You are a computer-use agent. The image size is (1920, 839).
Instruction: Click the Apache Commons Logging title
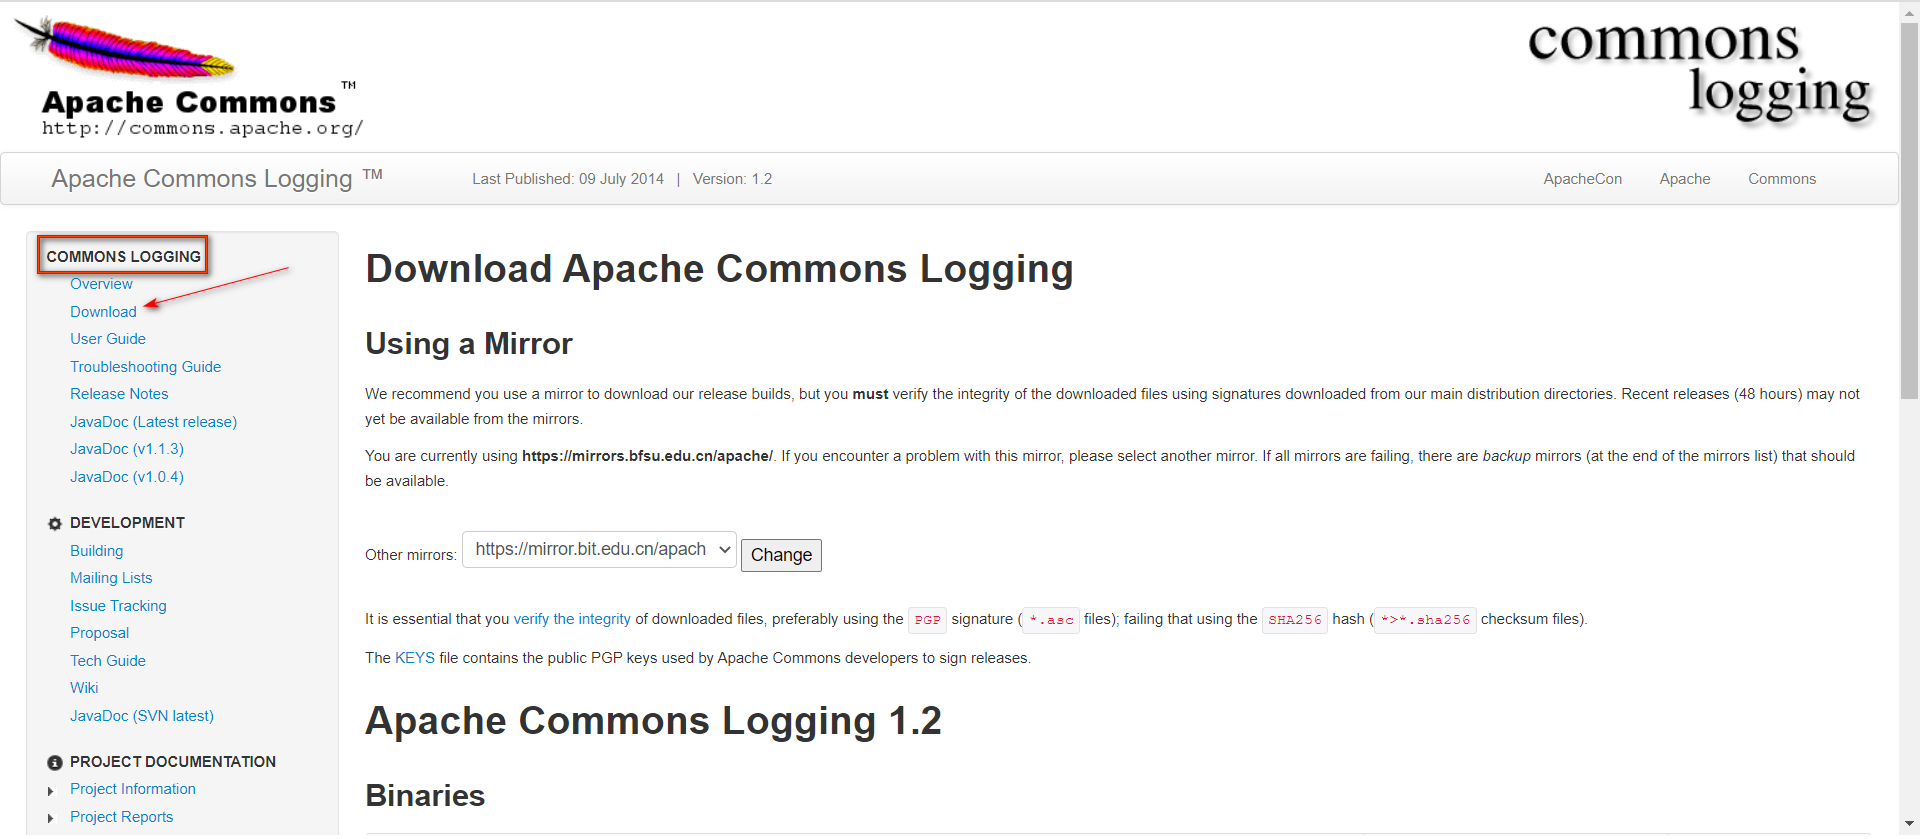pyautogui.click(x=217, y=178)
